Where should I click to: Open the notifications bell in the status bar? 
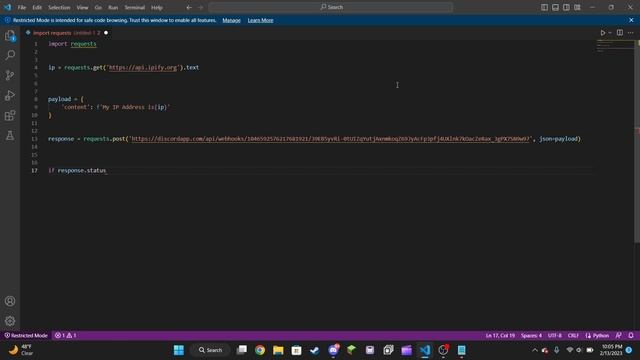pos(631,336)
